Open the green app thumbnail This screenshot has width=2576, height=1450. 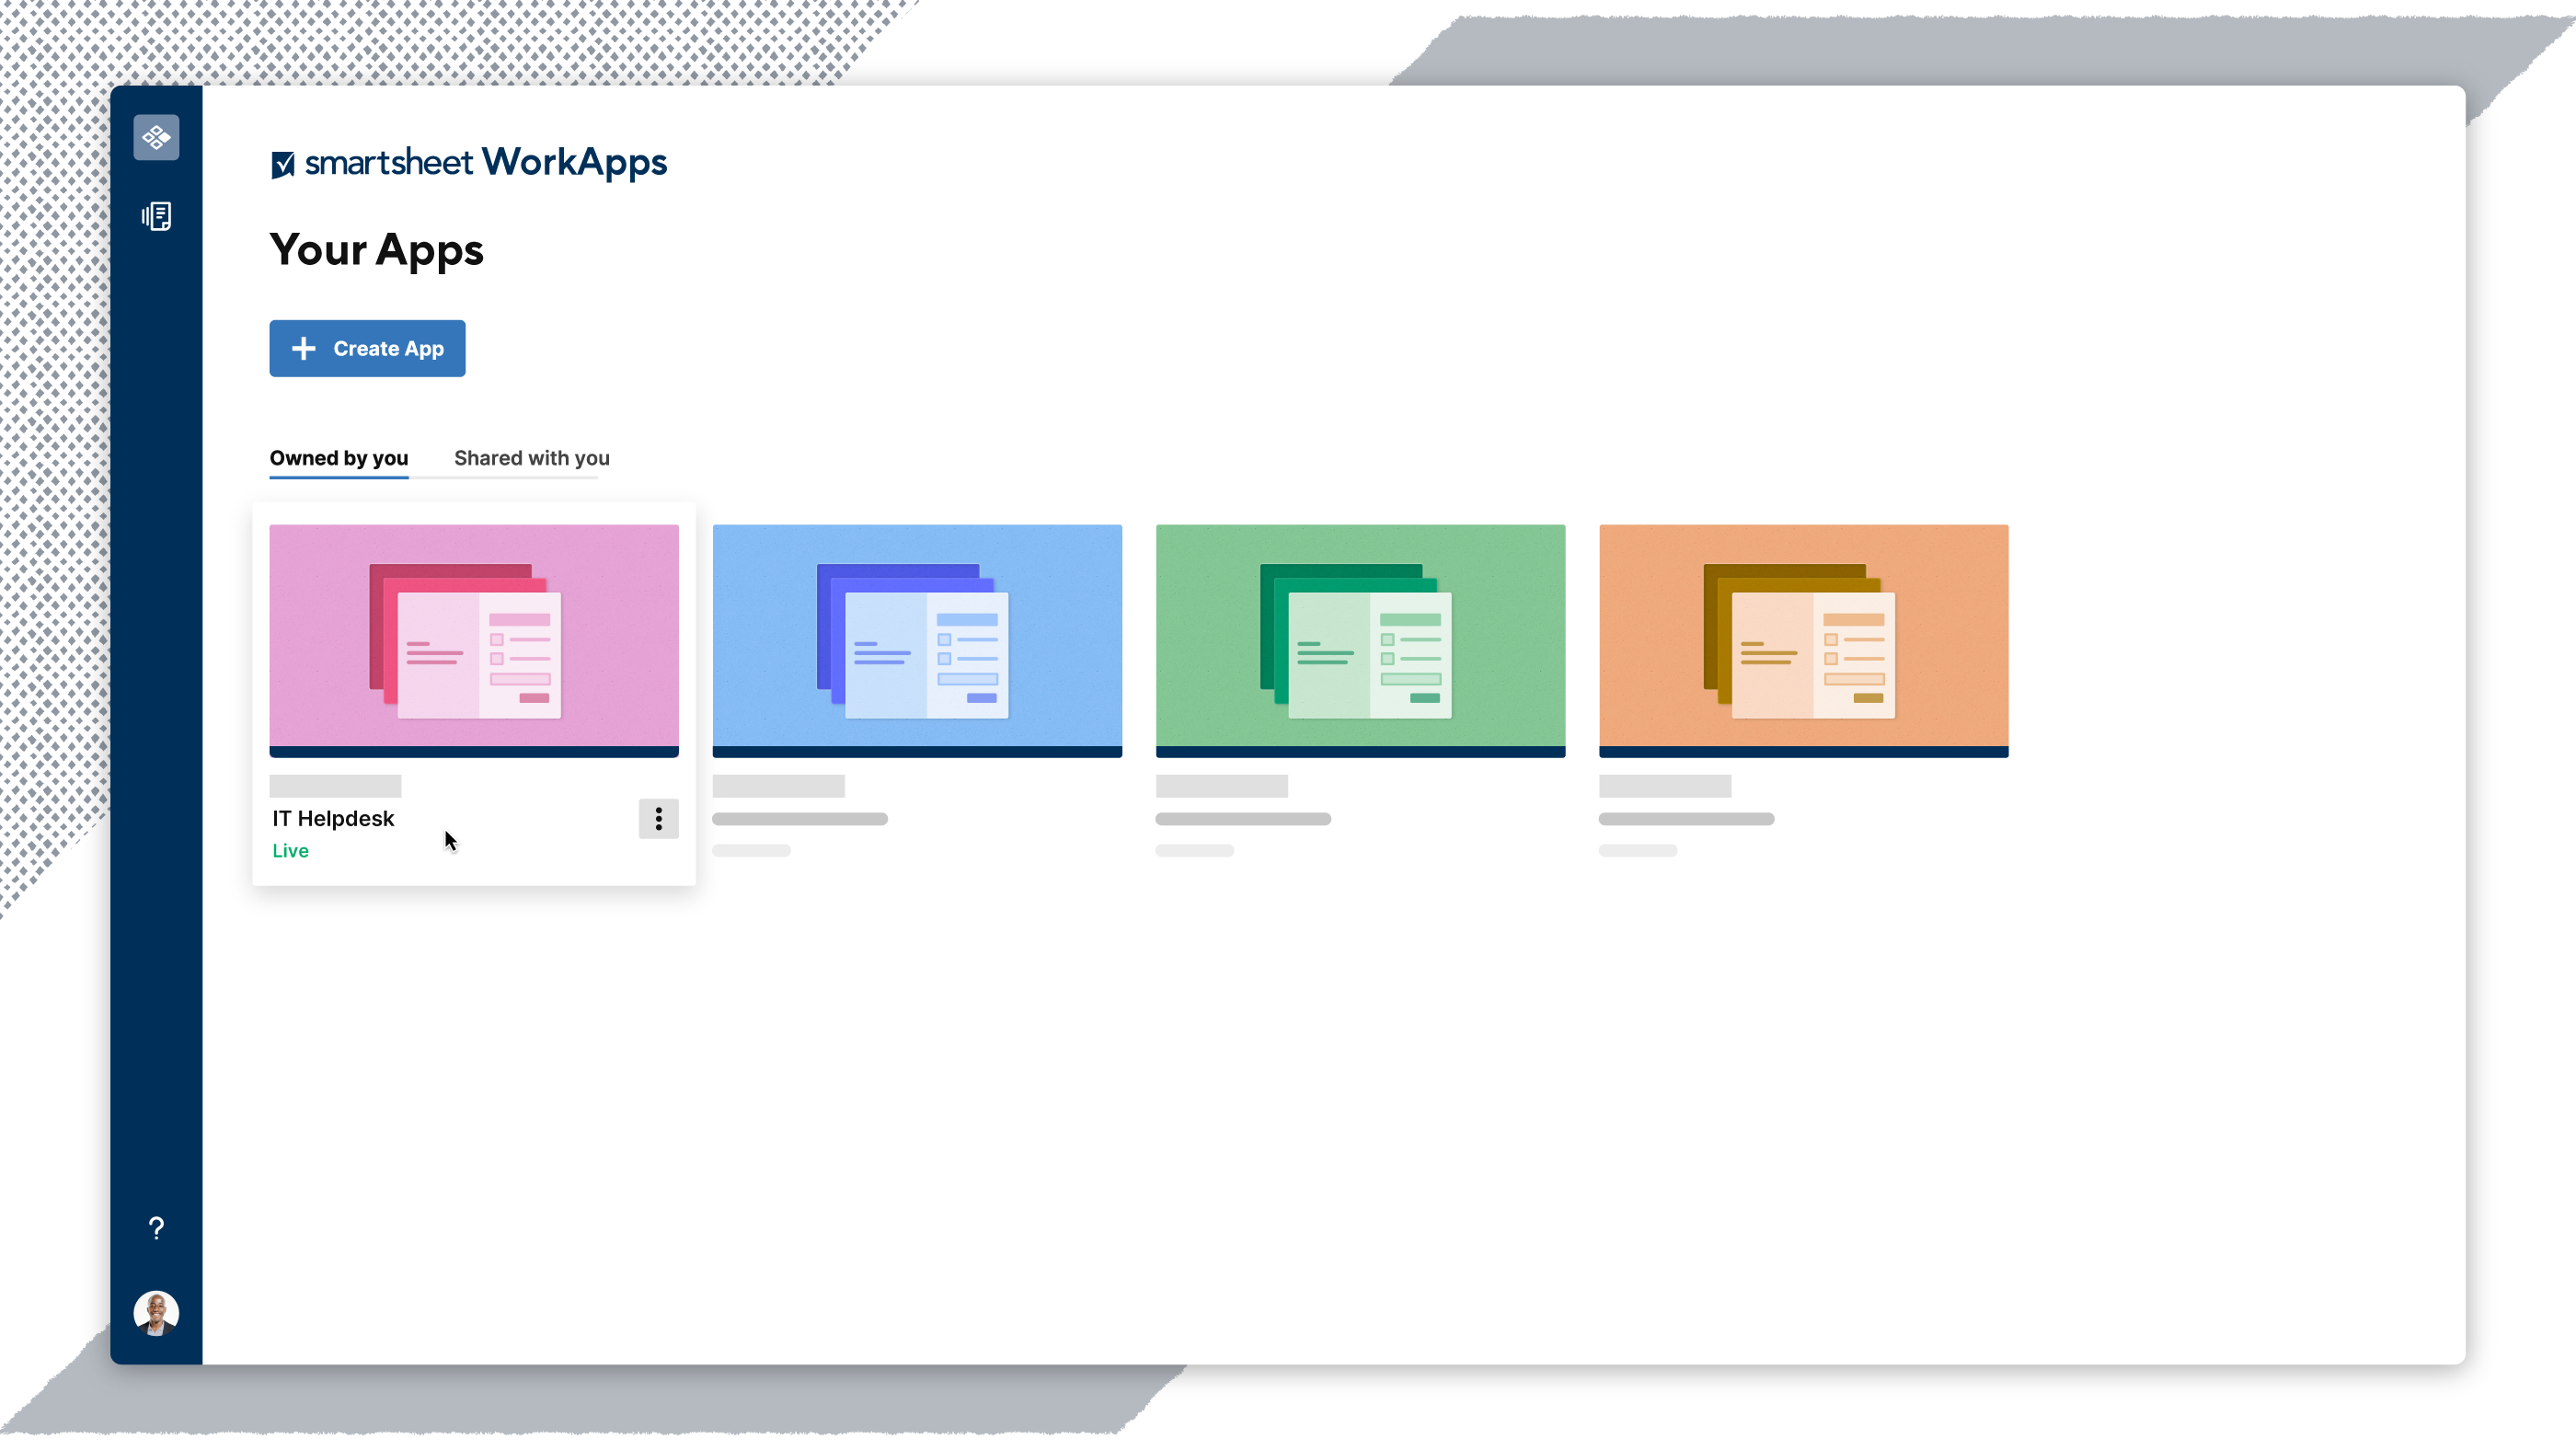click(x=1360, y=638)
